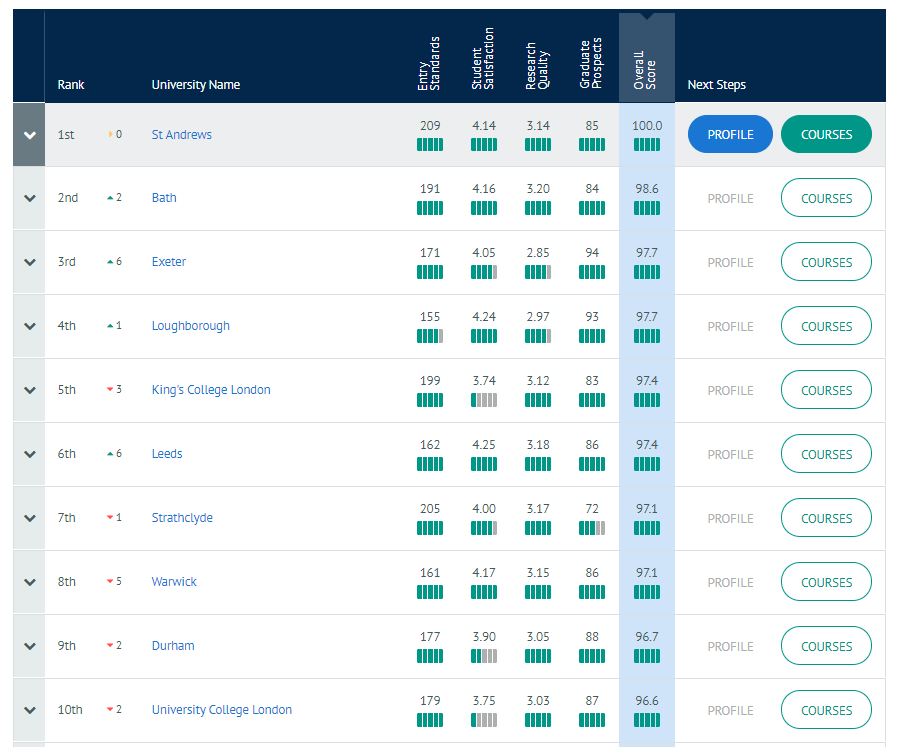Expand the Durham row chevron
The image size is (898, 747).
pos(30,646)
